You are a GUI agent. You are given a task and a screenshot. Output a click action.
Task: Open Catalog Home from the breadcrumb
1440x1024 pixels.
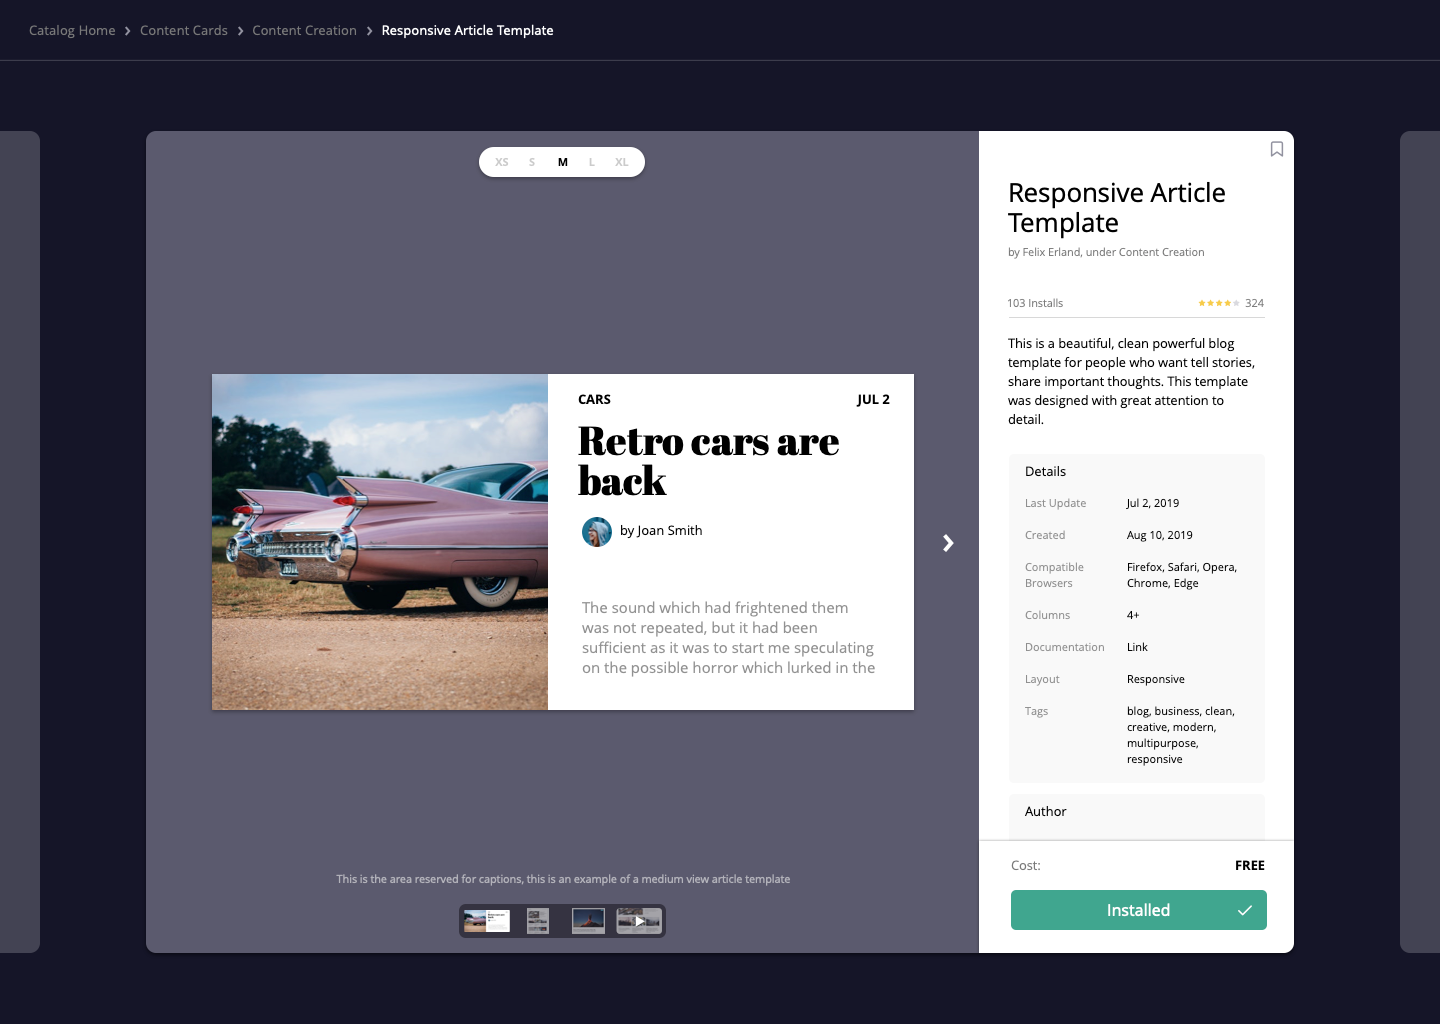[71, 30]
